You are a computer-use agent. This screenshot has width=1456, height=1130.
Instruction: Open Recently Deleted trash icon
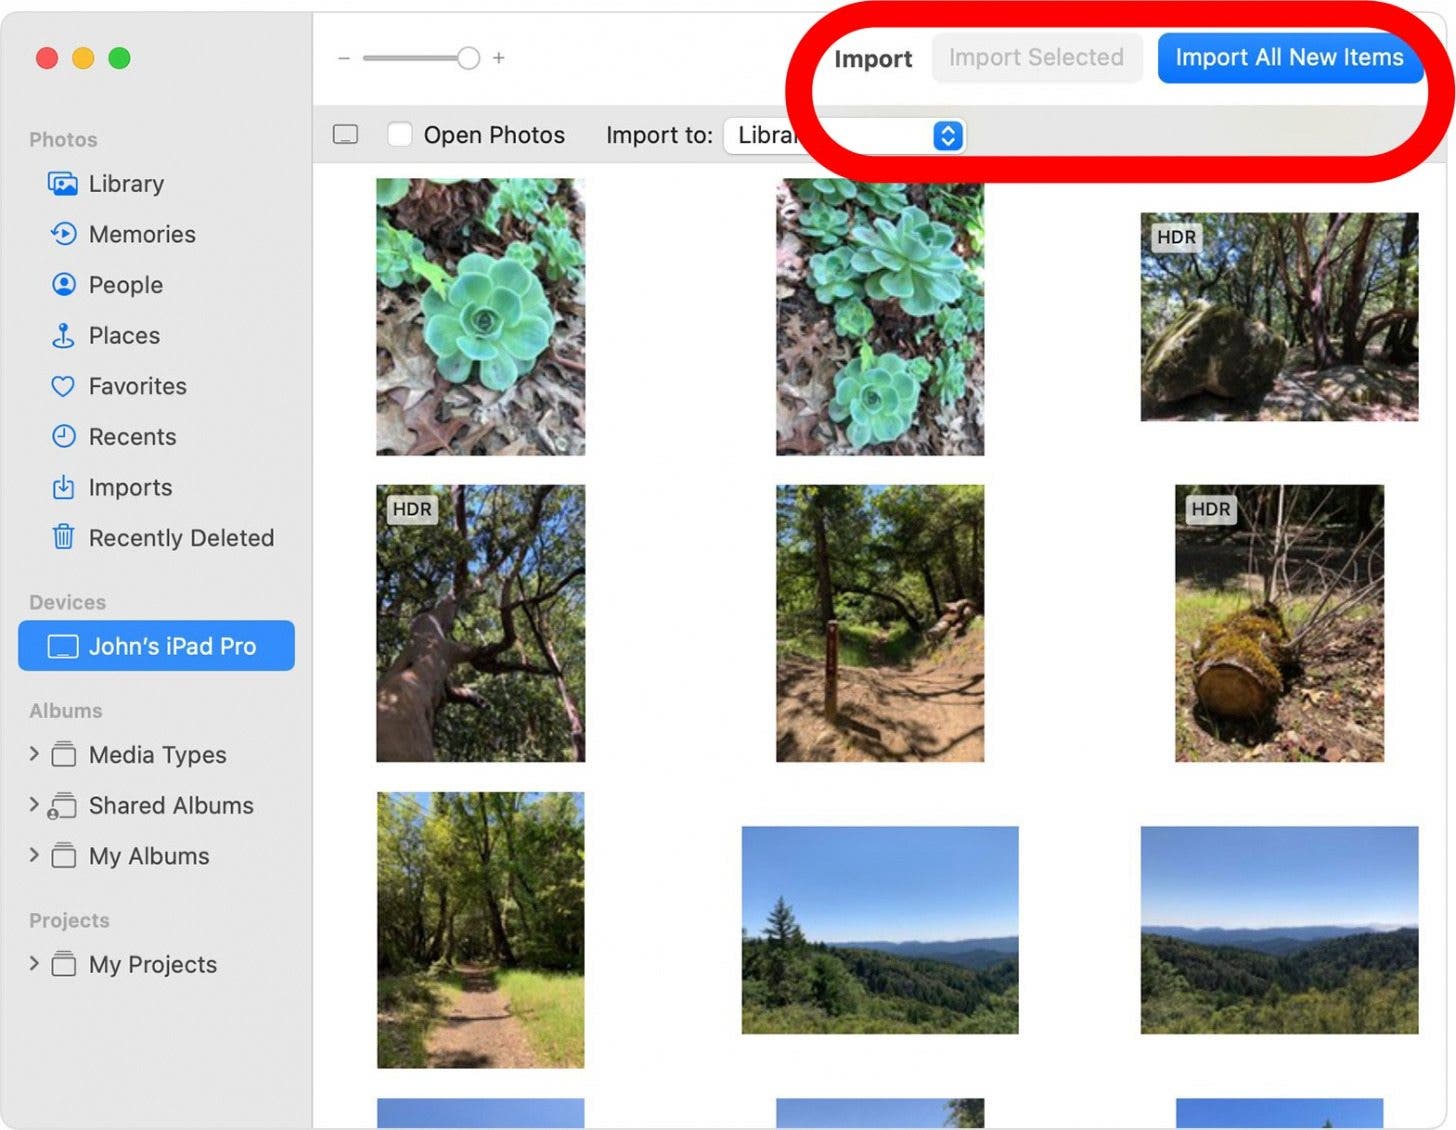[63, 538]
